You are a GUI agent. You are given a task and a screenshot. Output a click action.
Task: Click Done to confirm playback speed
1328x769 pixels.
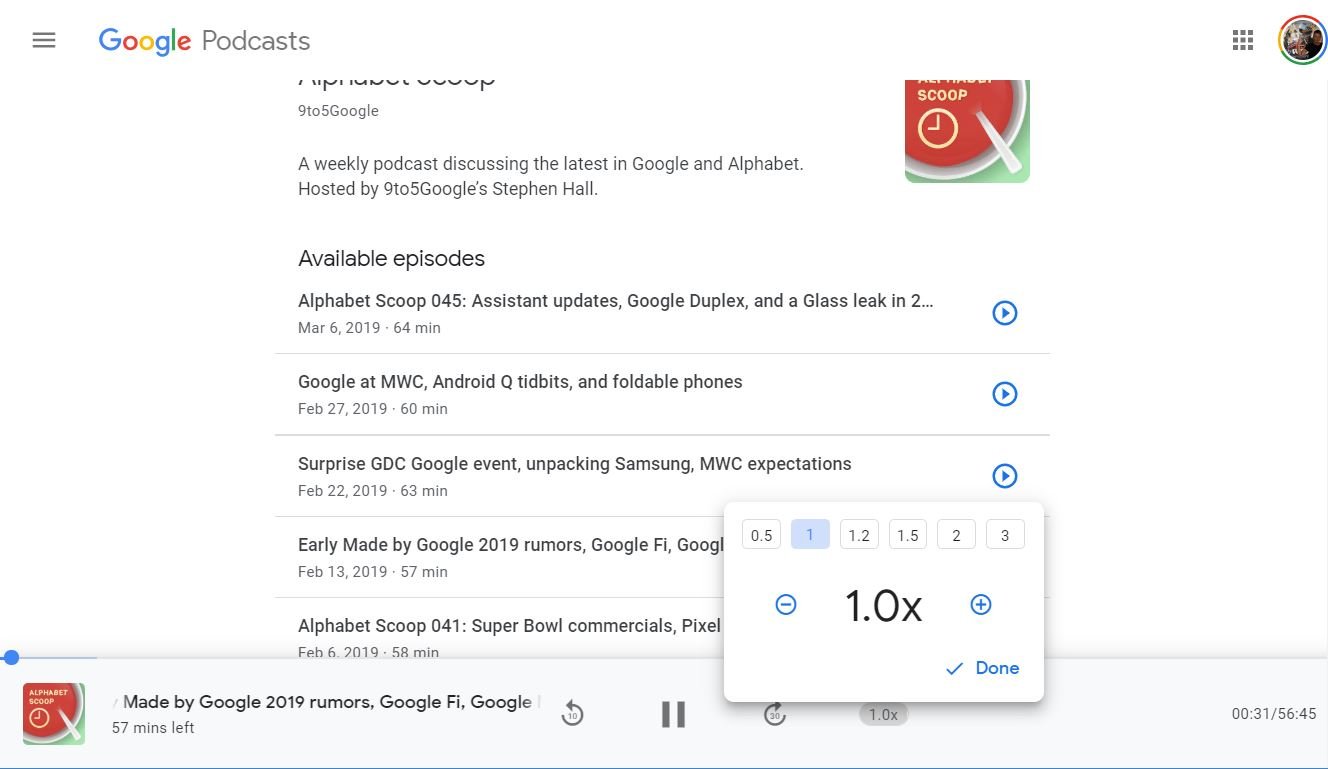click(x=983, y=668)
